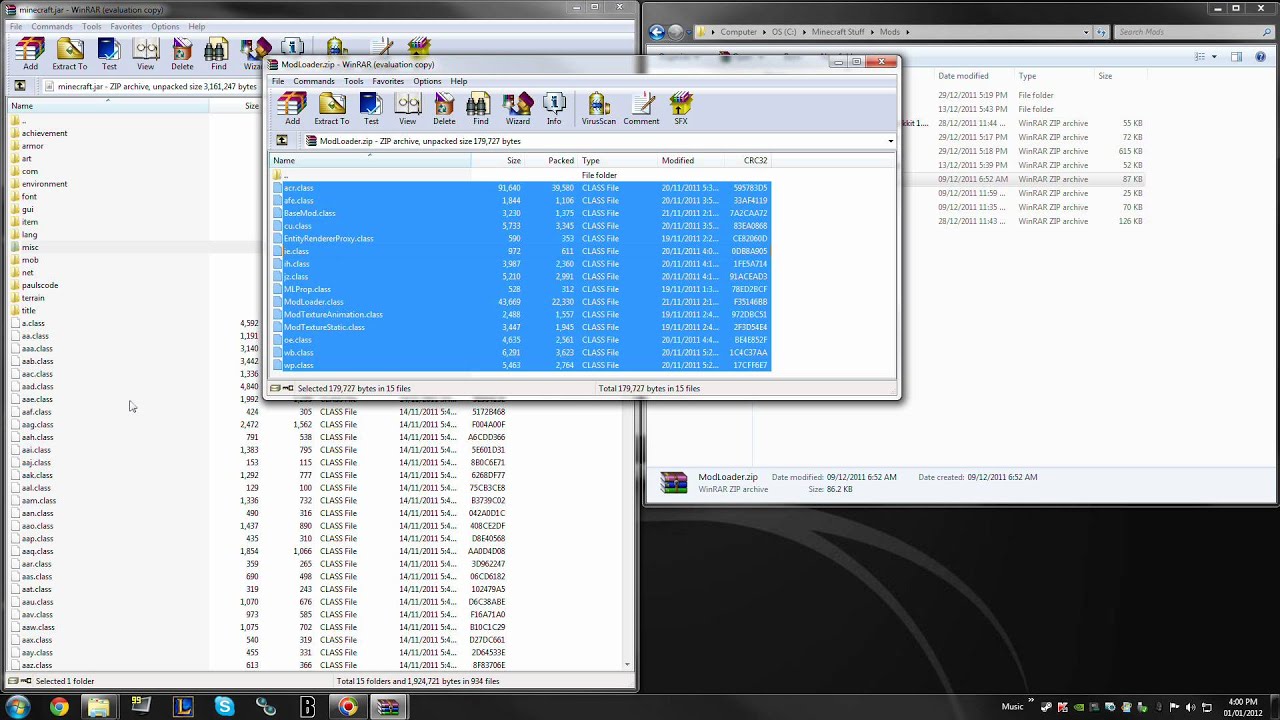The height and width of the screenshot is (720, 1280).
Task: Select the environment folder in minecraft.jar
Action: tap(44, 184)
